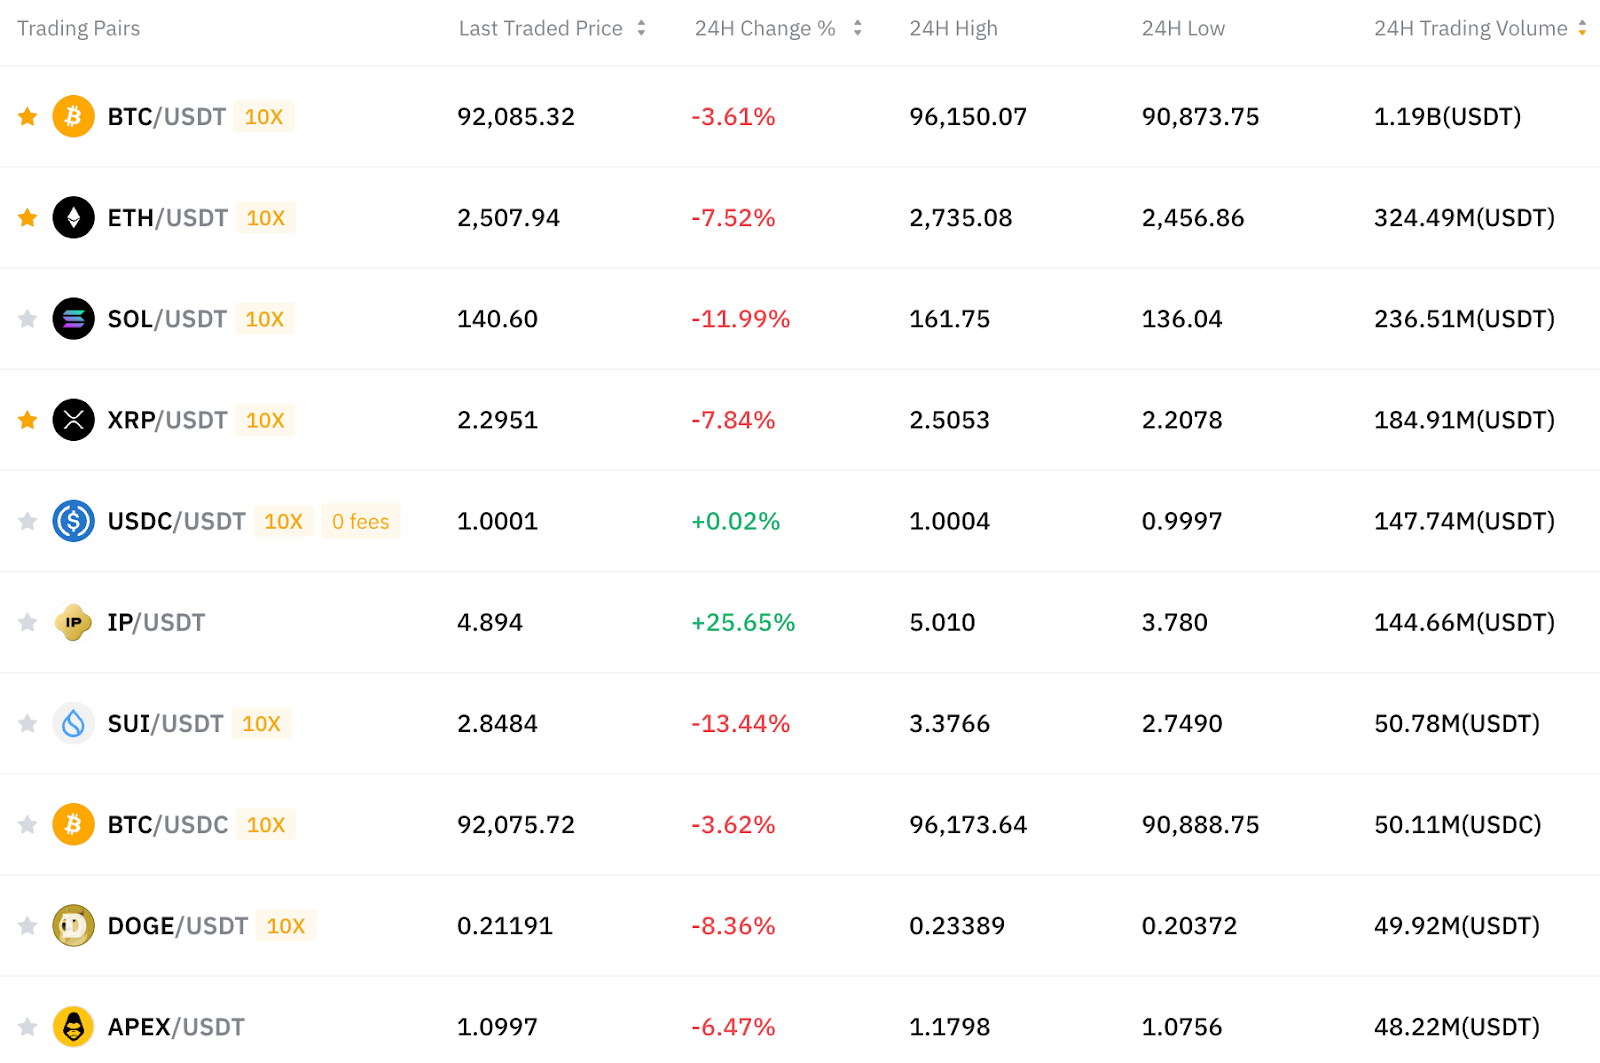The width and height of the screenshot is (1600, 1063).
Task: Click the 0 fees badge on USDC/USDT
Action: (x=361, y=521)
